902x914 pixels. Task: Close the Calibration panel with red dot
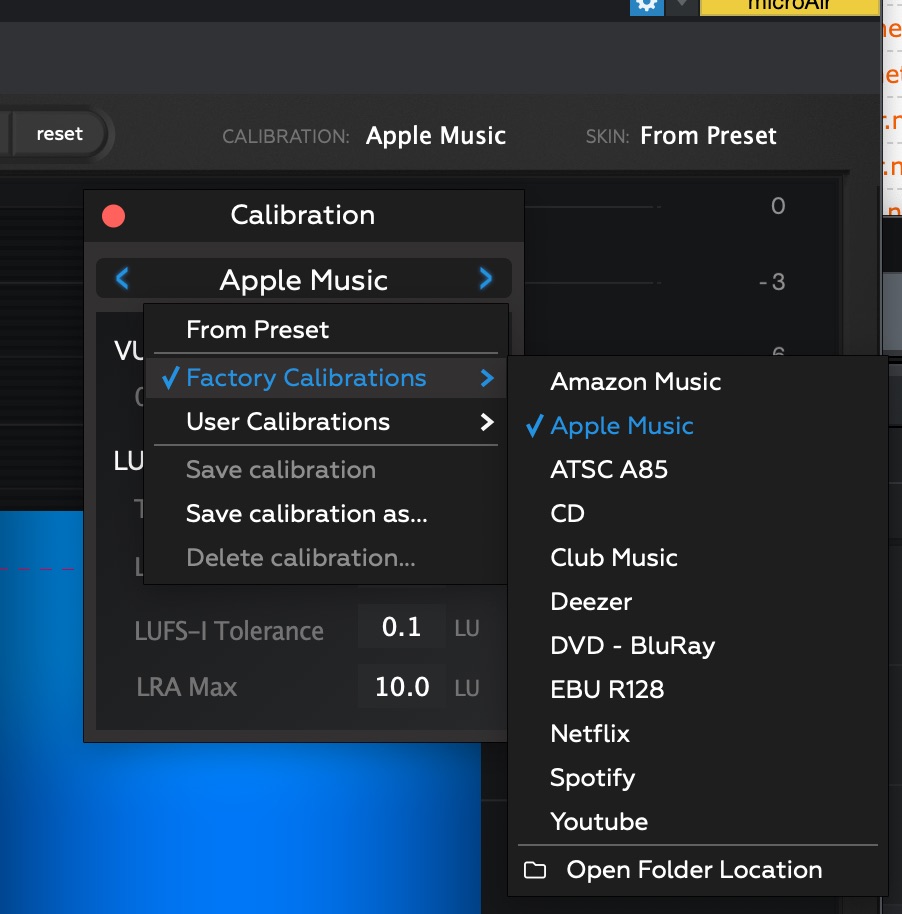(114, 215)
